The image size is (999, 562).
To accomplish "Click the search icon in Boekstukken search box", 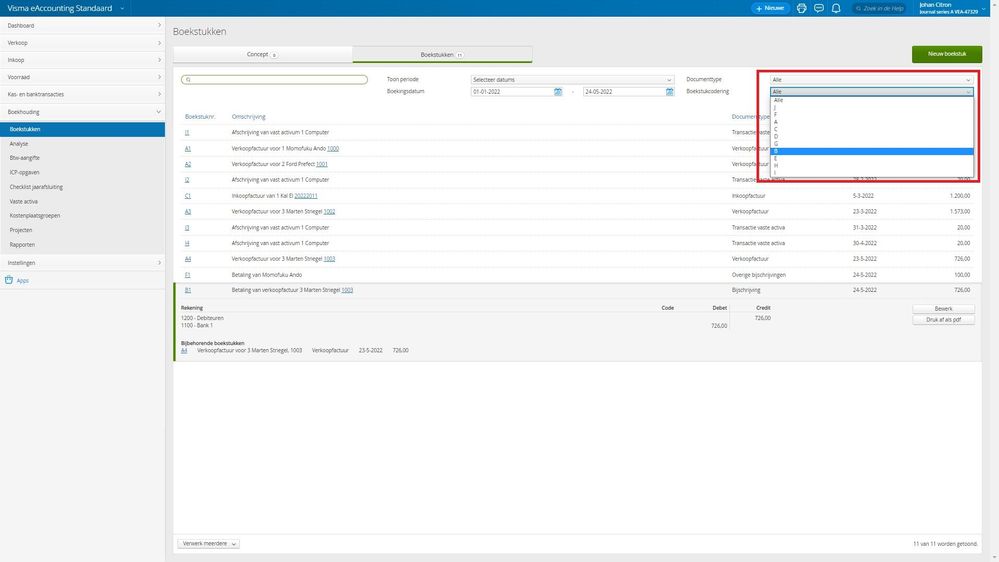I will coord(188,80).
